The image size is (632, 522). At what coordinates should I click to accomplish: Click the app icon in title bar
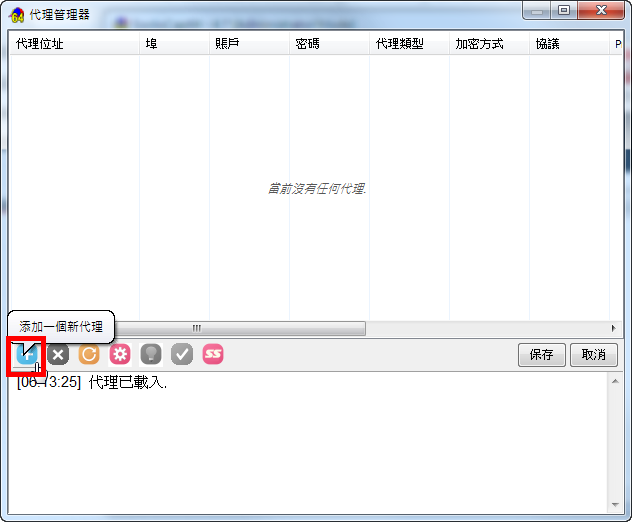(x=17, y=13)
